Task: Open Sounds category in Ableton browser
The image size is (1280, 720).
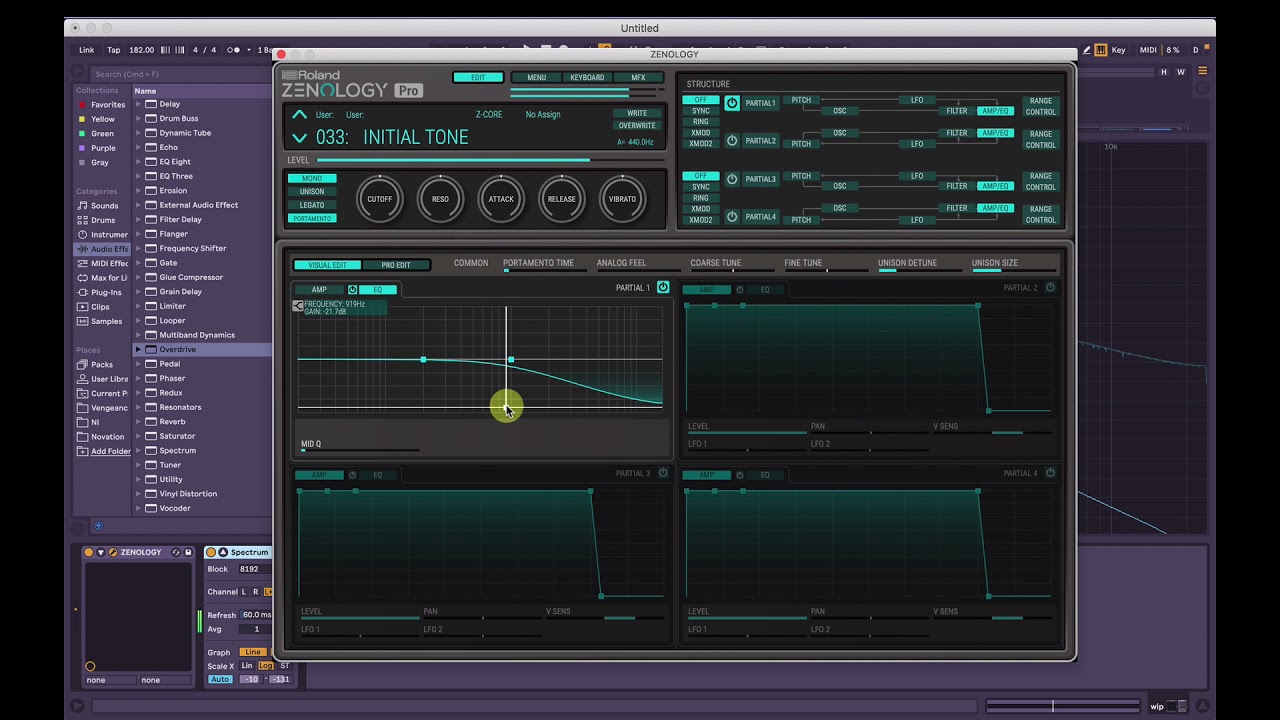Action: tap(103, 205)
